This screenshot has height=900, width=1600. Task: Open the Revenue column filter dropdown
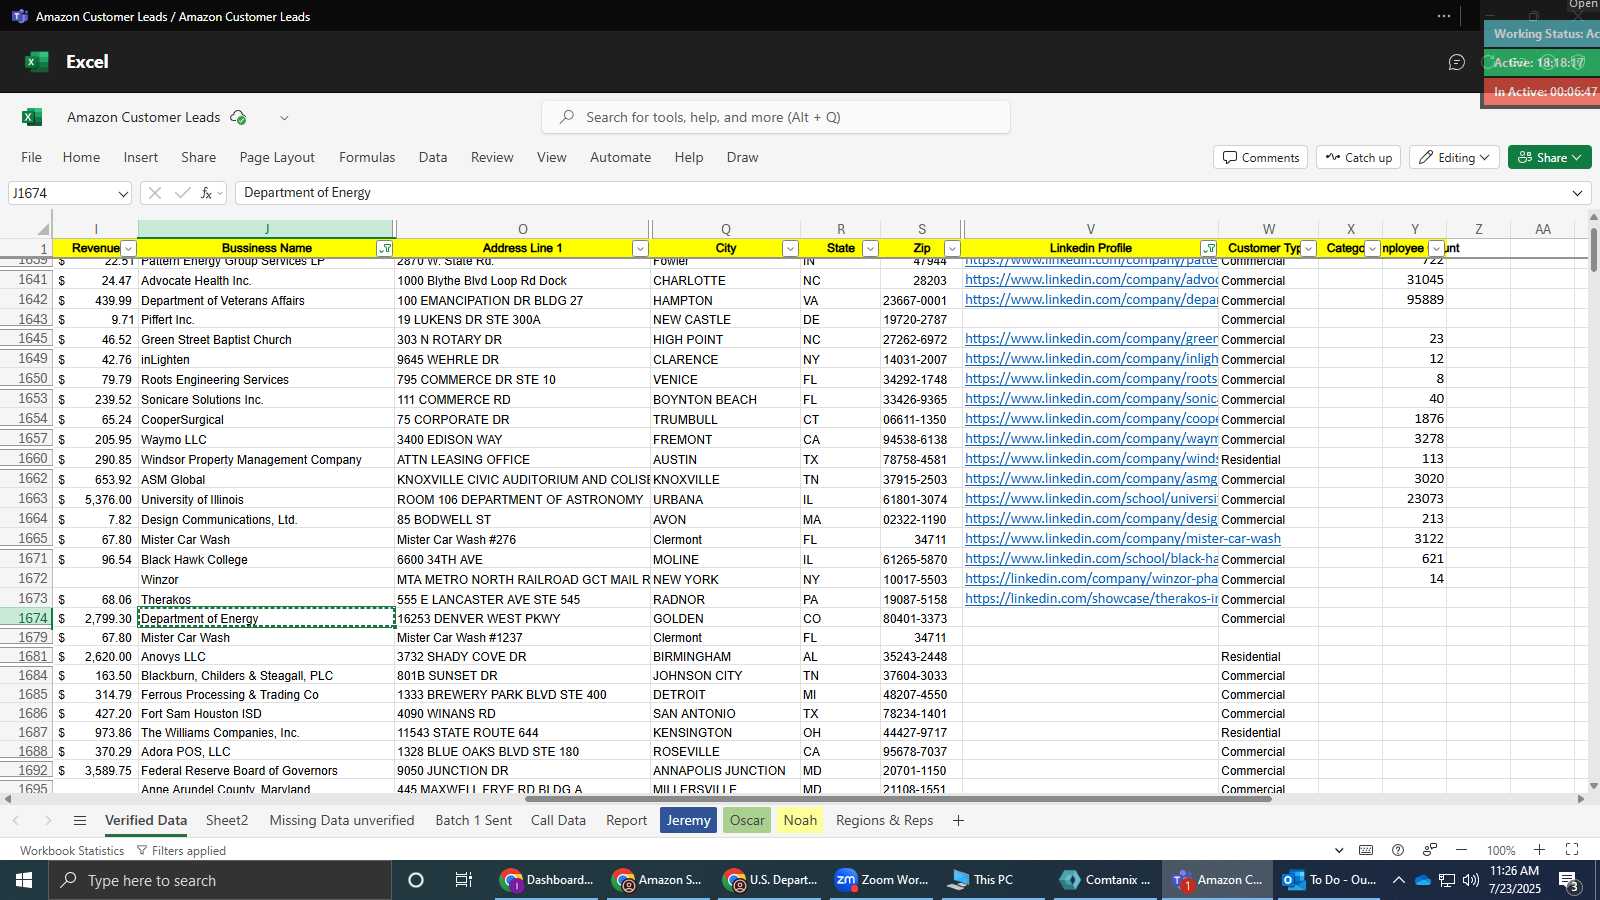click(128, 249)
